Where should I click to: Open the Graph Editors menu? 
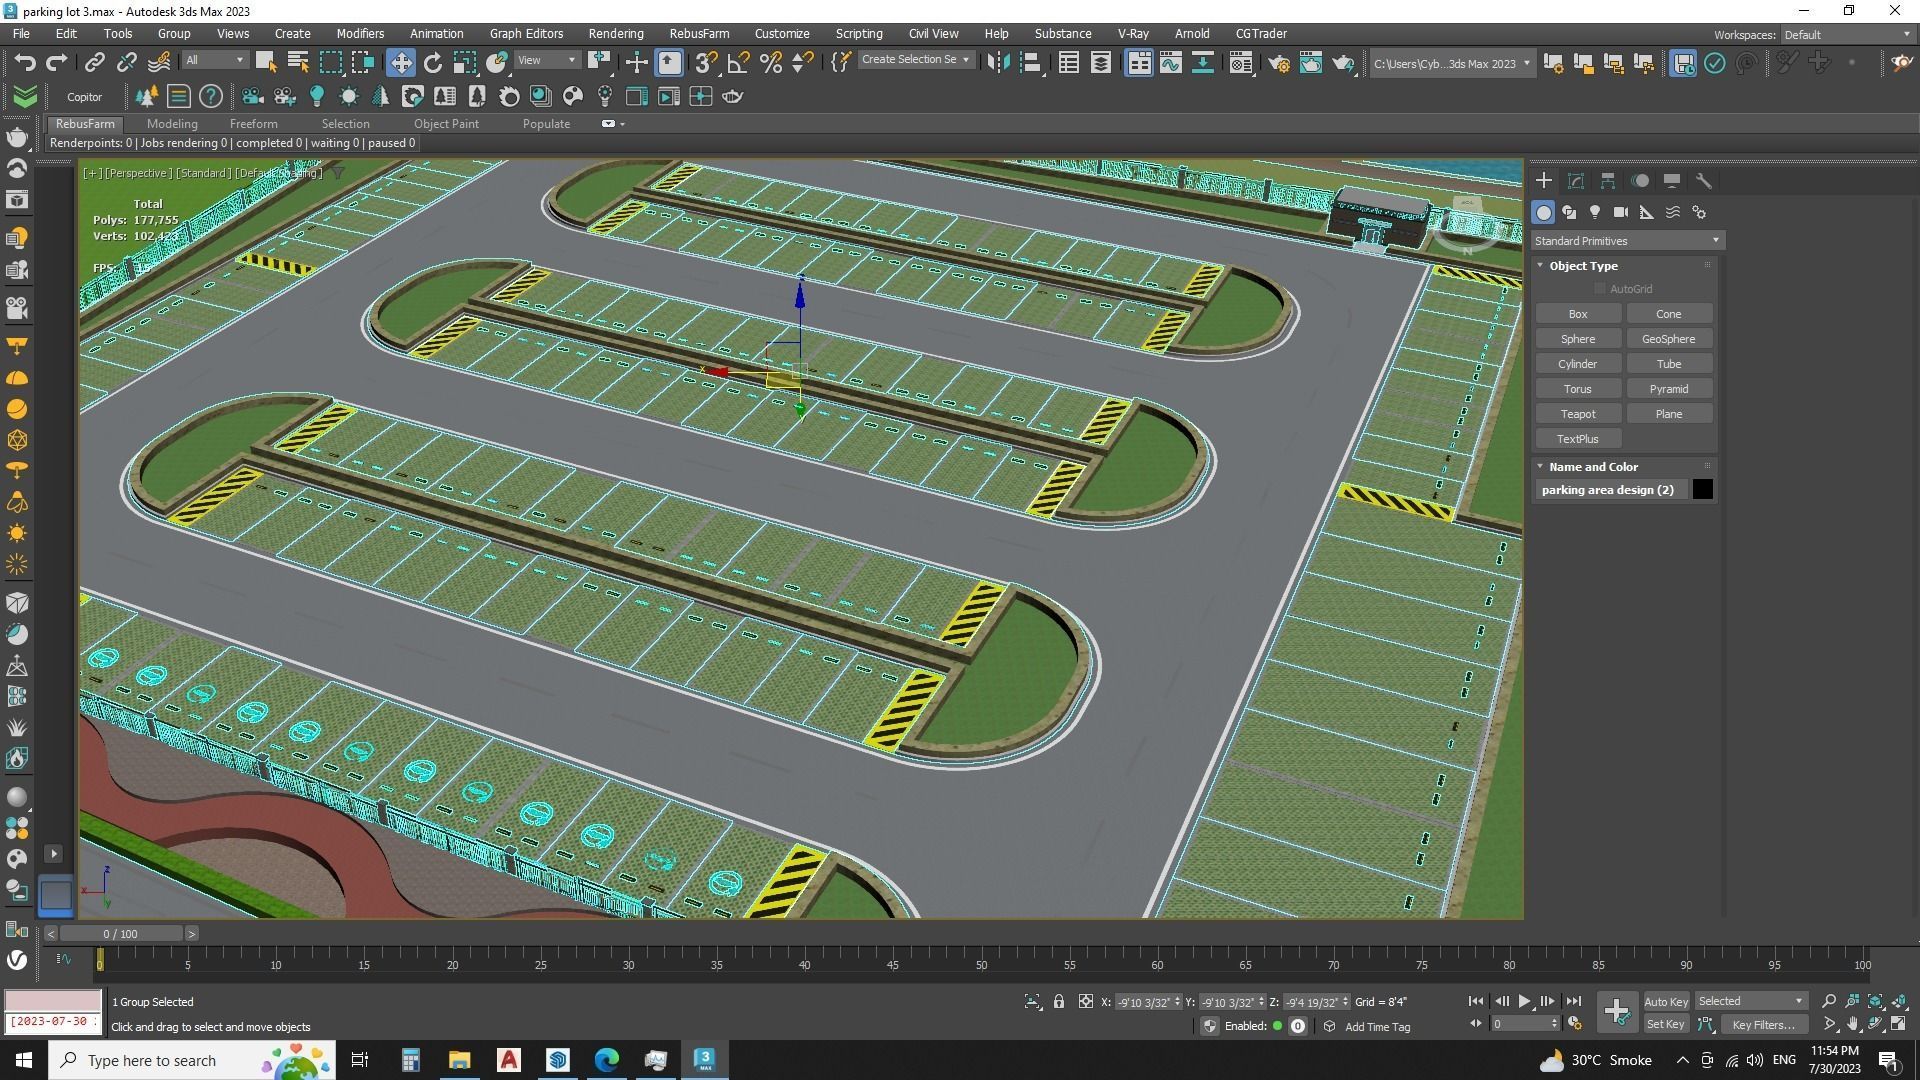(526, 33)
